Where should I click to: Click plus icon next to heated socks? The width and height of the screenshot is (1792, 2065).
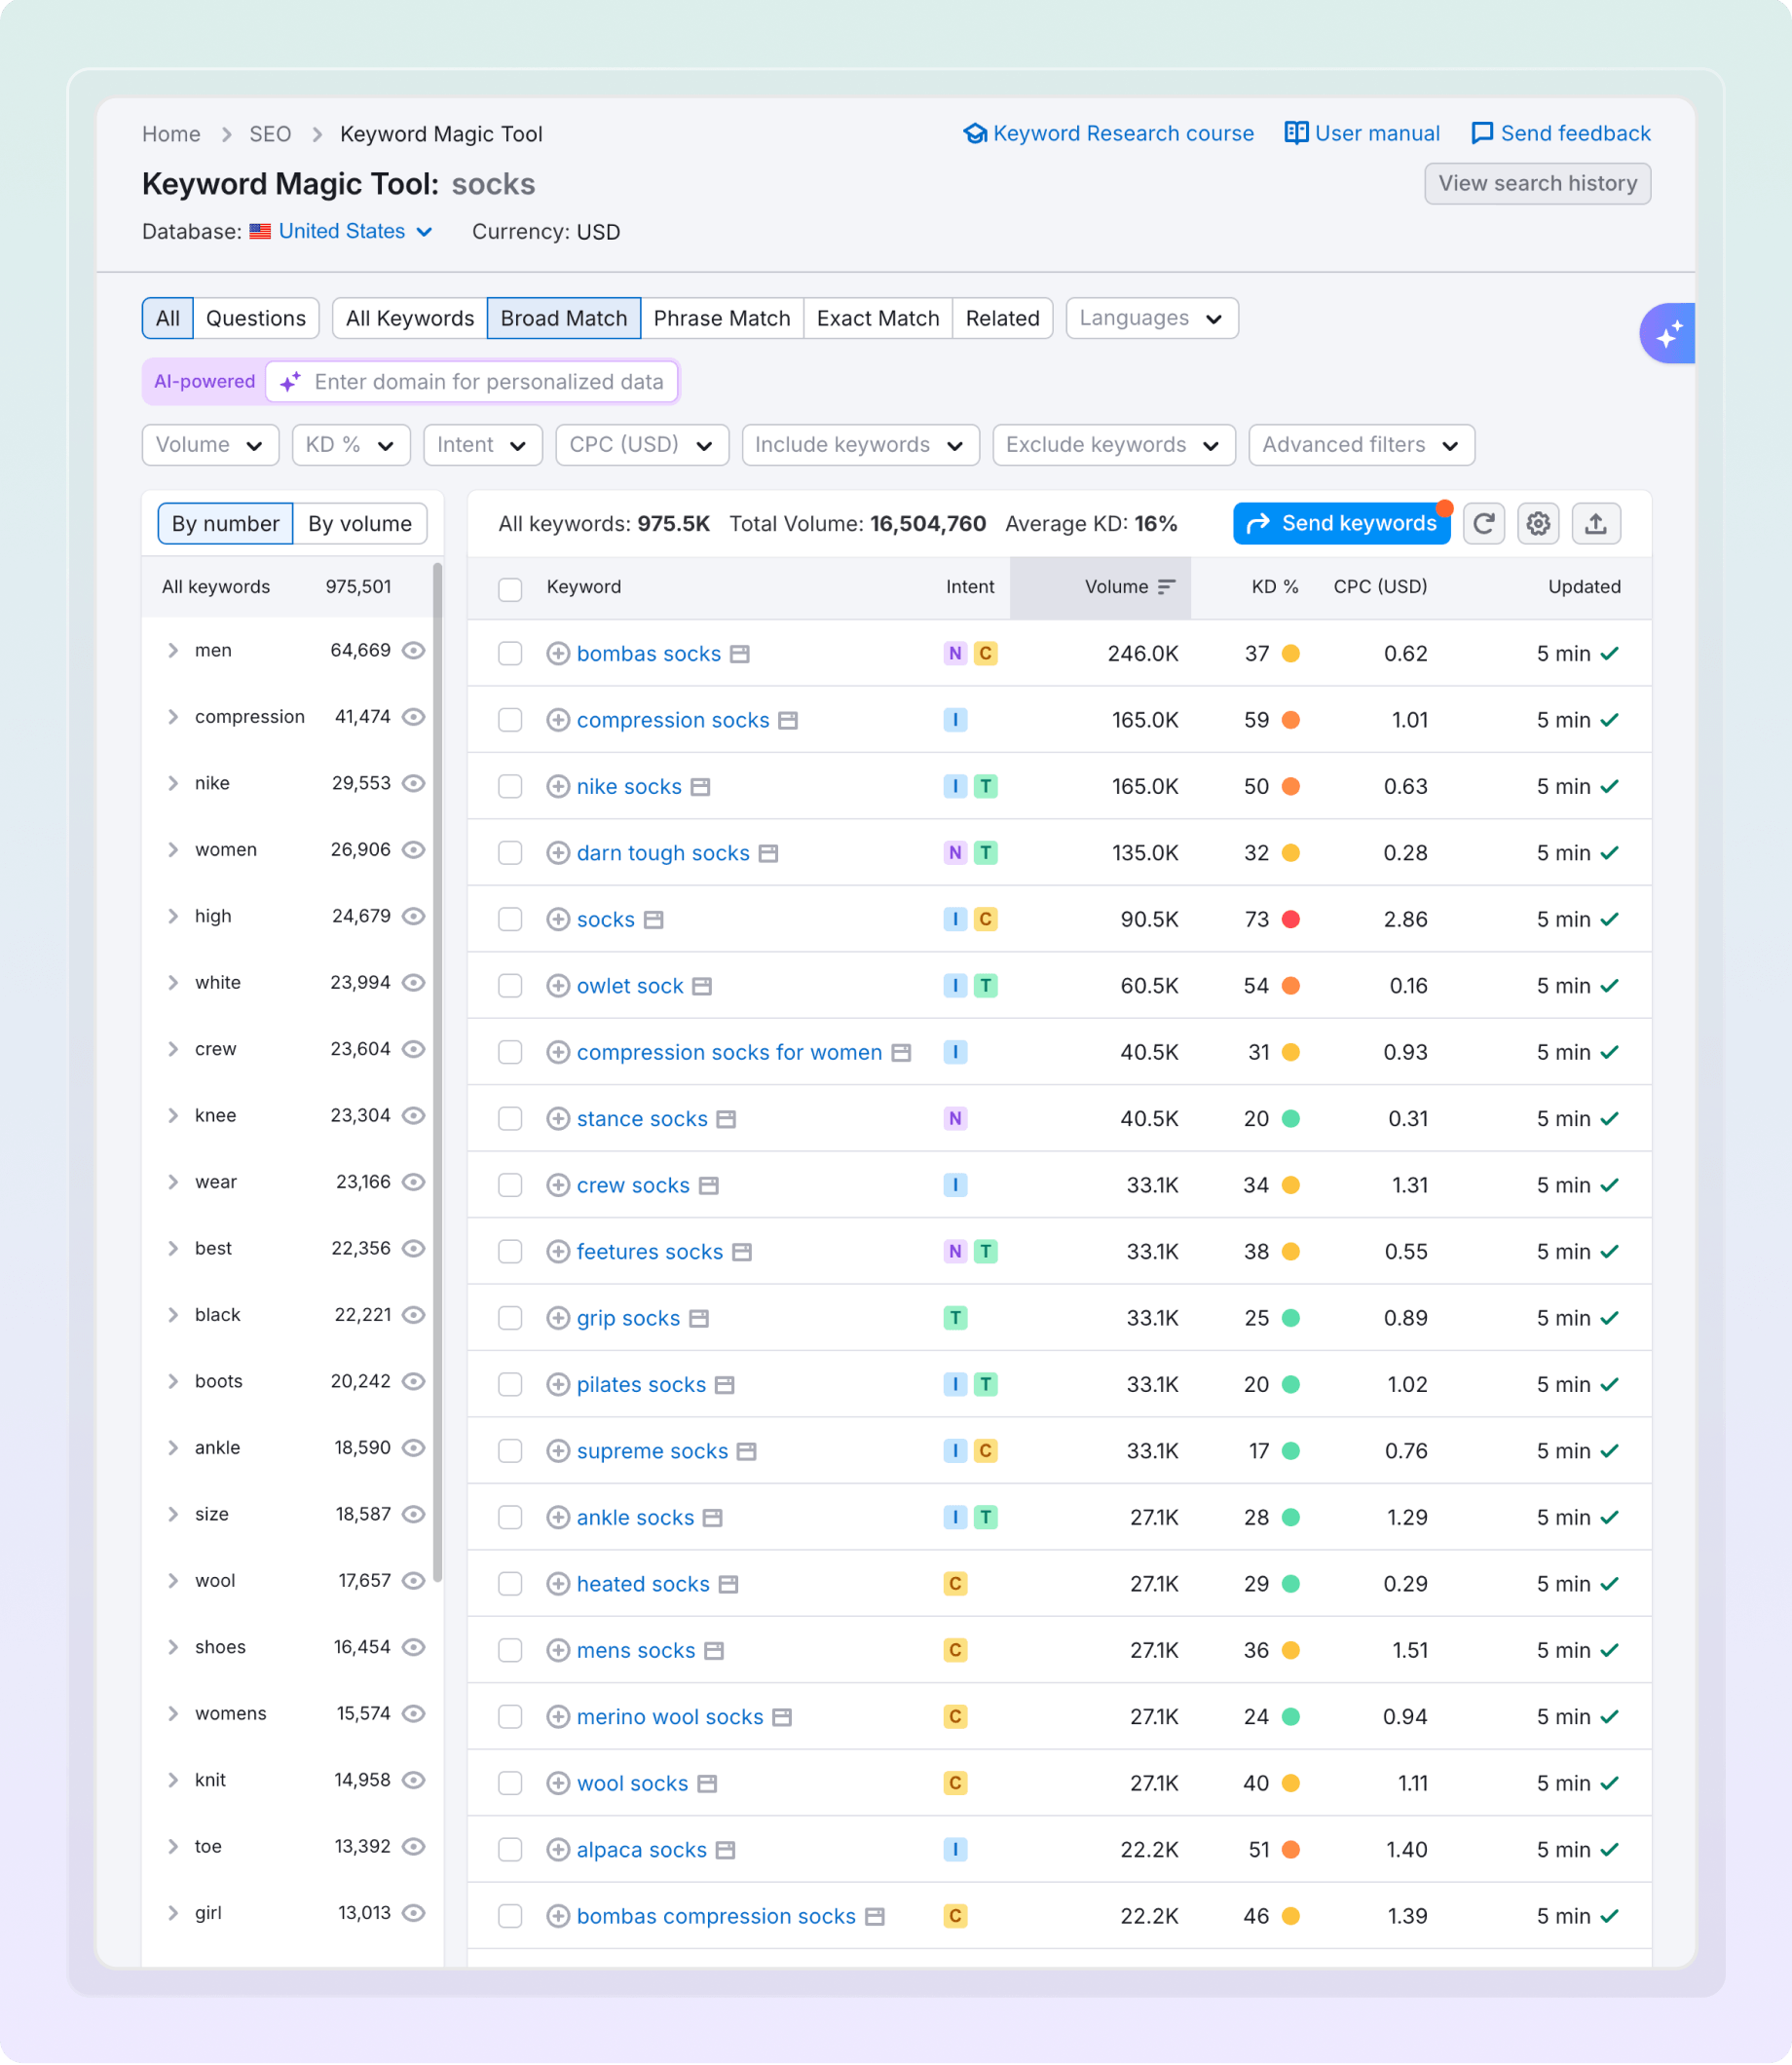(558, 1584)
